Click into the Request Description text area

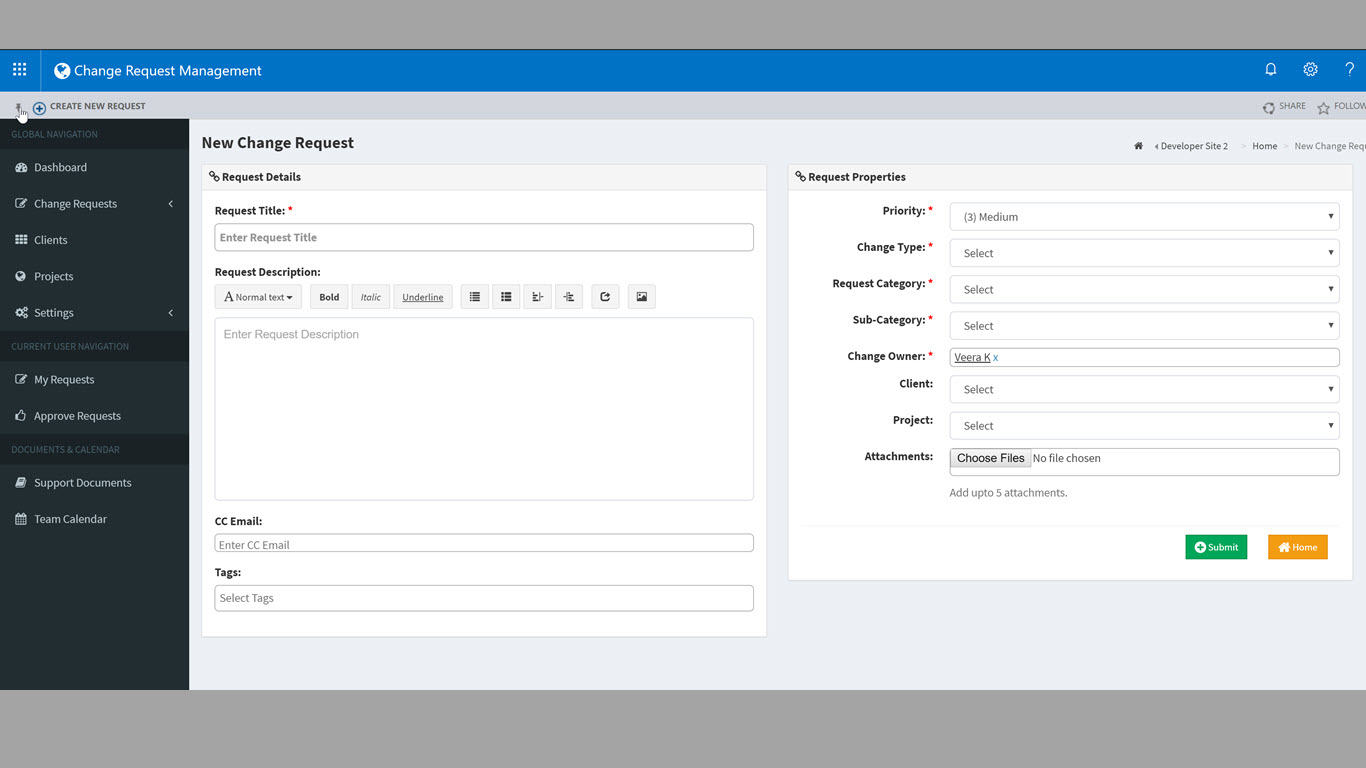click(x=484, y=409)
